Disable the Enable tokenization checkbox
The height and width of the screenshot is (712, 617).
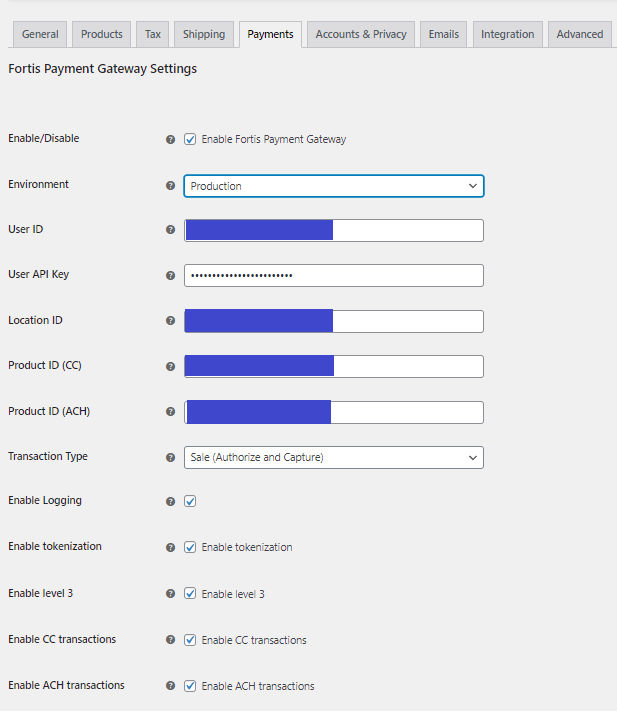click(x=190, y=547)
